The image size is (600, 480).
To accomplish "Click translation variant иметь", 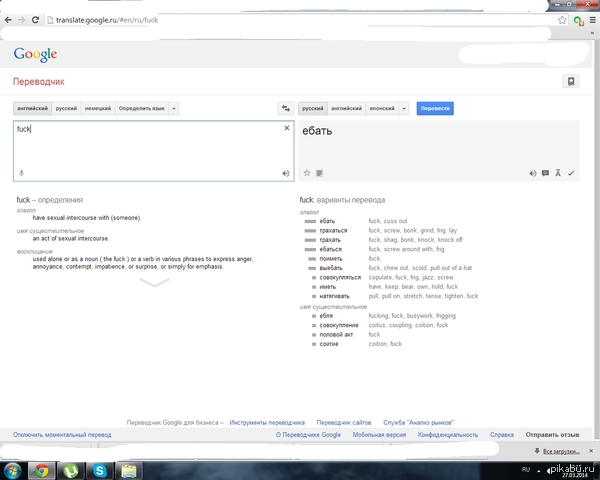I will pos(328,287).
